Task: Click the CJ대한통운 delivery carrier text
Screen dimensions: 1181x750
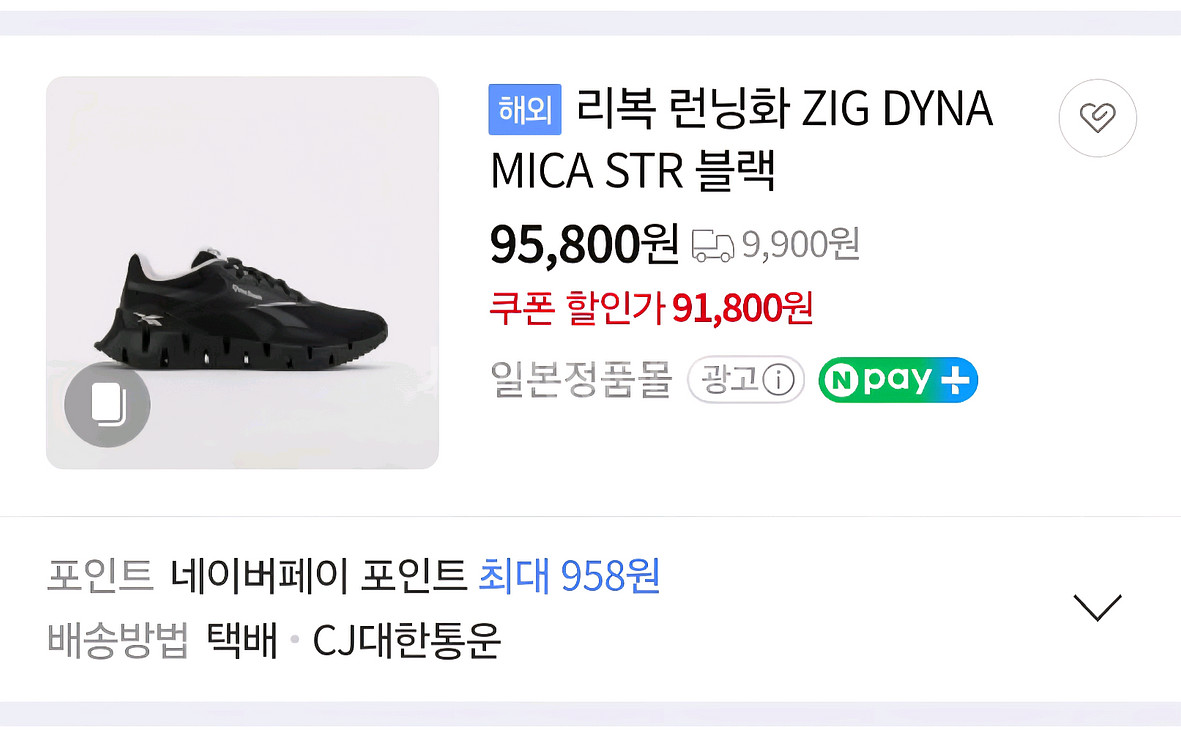Action: [407, 641]
